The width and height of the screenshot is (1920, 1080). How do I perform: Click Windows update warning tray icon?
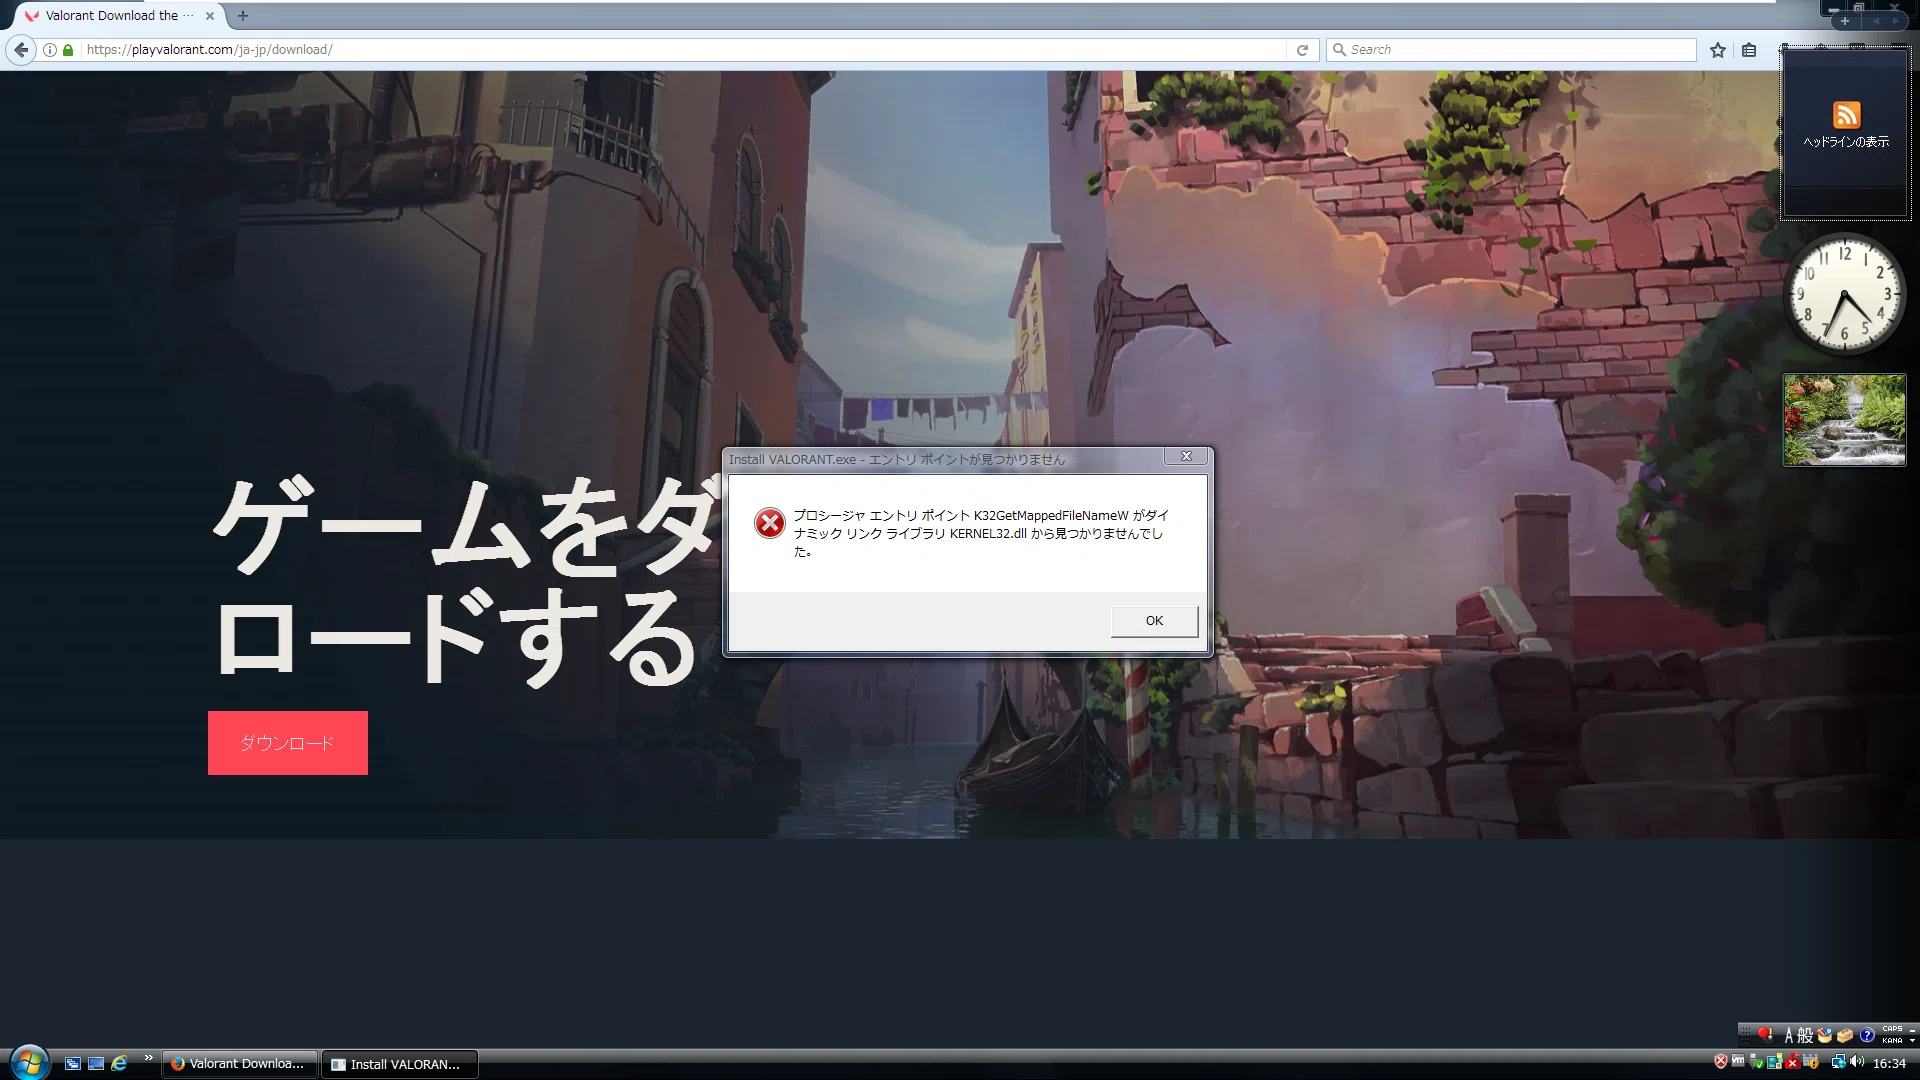click(x=1811, y=1062)
